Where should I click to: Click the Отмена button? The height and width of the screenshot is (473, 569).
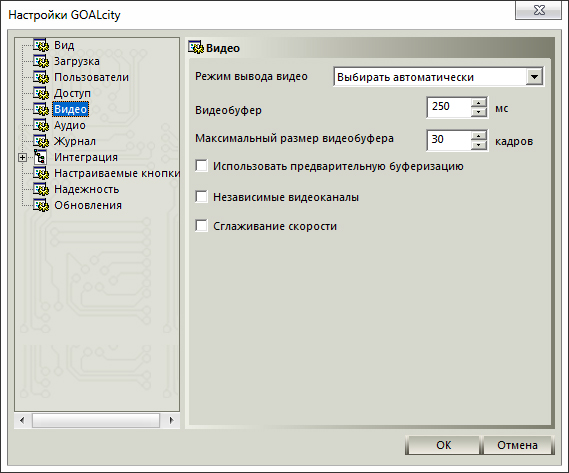tap(517, 445)
